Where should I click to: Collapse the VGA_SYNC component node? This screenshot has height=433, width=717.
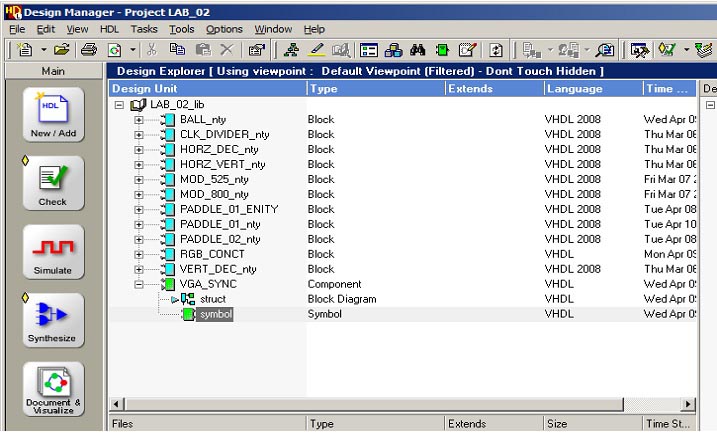coord(139,284)
